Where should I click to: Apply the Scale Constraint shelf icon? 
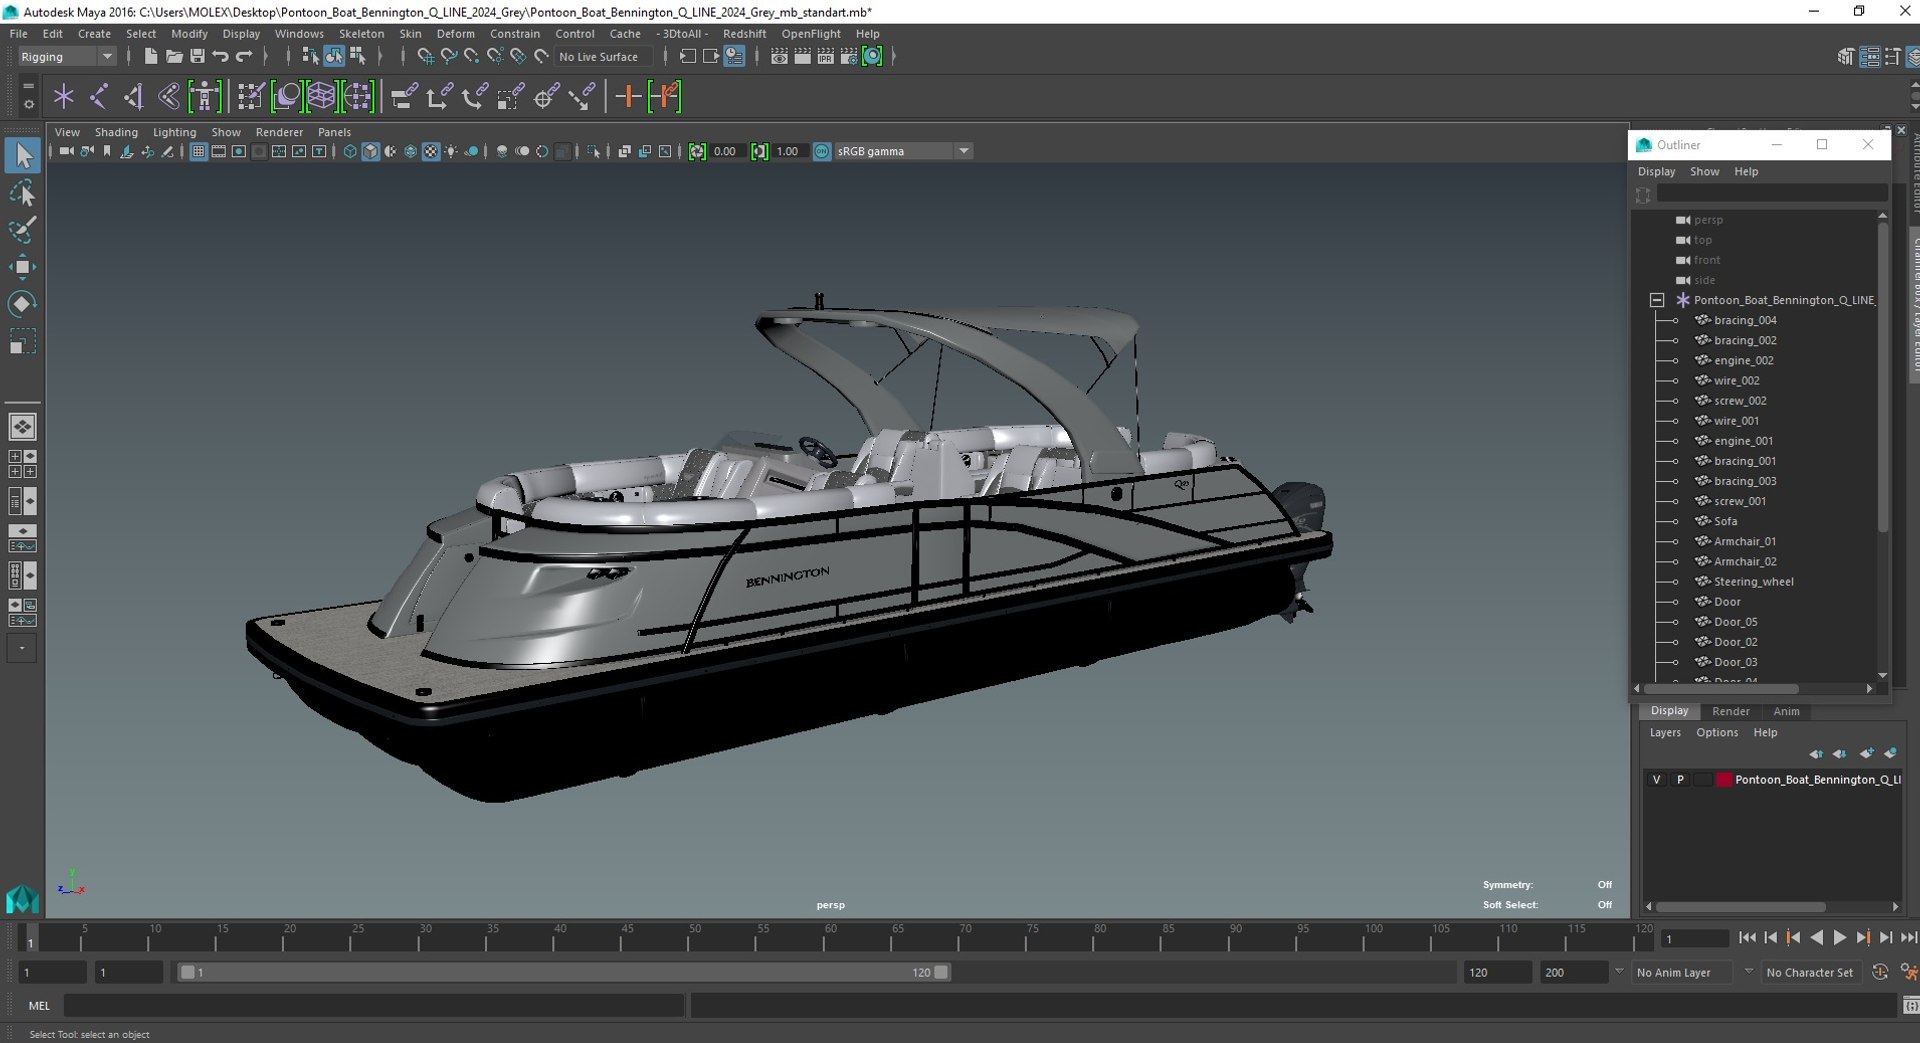point(511,97)
